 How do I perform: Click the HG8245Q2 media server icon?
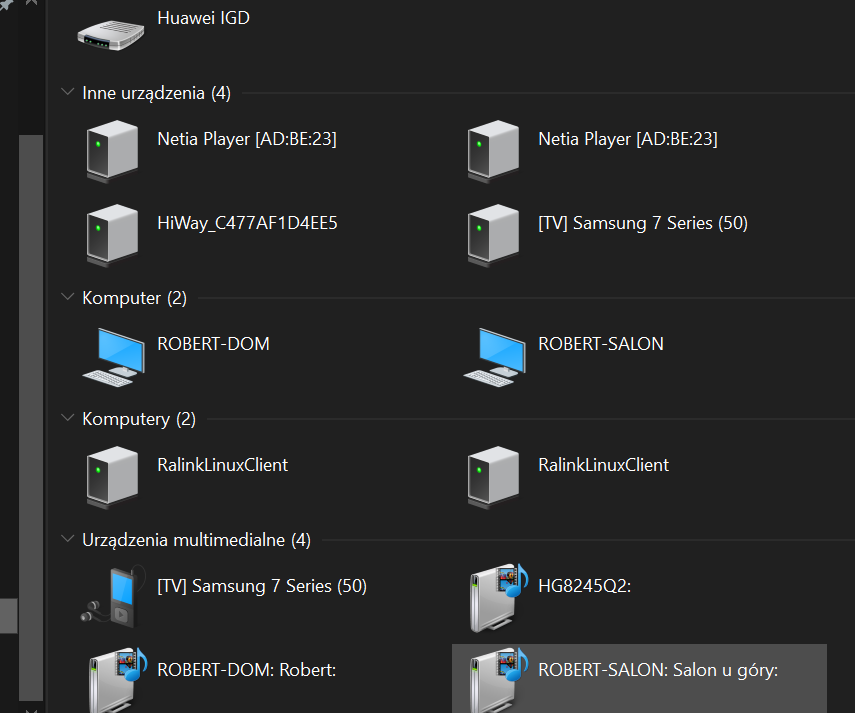[x=499, y=597]
